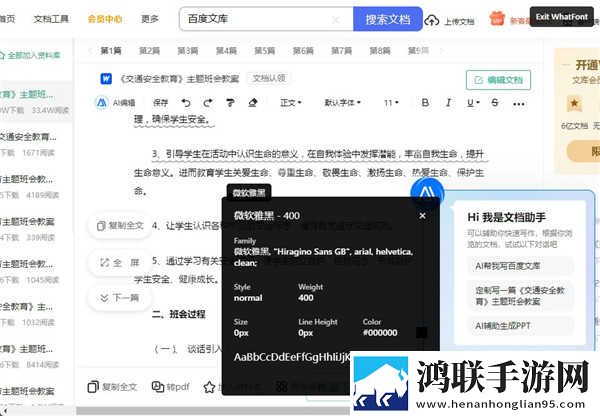This screenshot has height=416, width=600.
Task: Click the 保存 save button
Action: point(160,103)
